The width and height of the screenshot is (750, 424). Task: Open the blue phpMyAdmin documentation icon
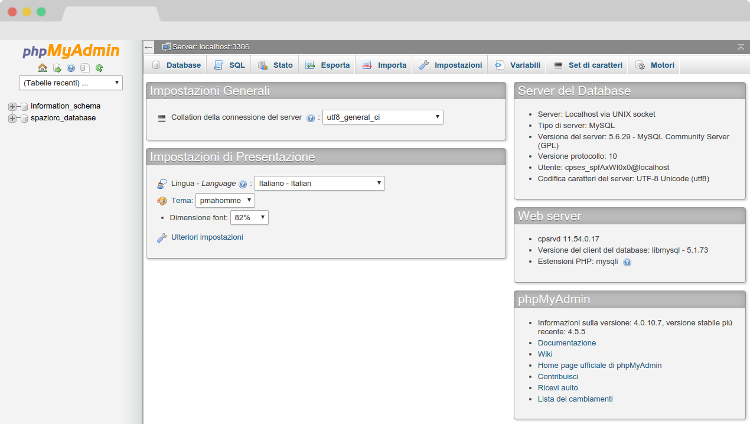click(x=71, y=68)
